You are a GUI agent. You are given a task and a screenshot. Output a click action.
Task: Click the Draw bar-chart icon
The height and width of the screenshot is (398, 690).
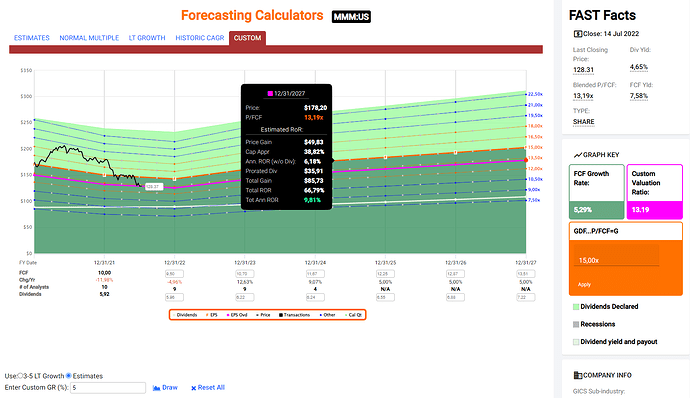click(156, 388)
